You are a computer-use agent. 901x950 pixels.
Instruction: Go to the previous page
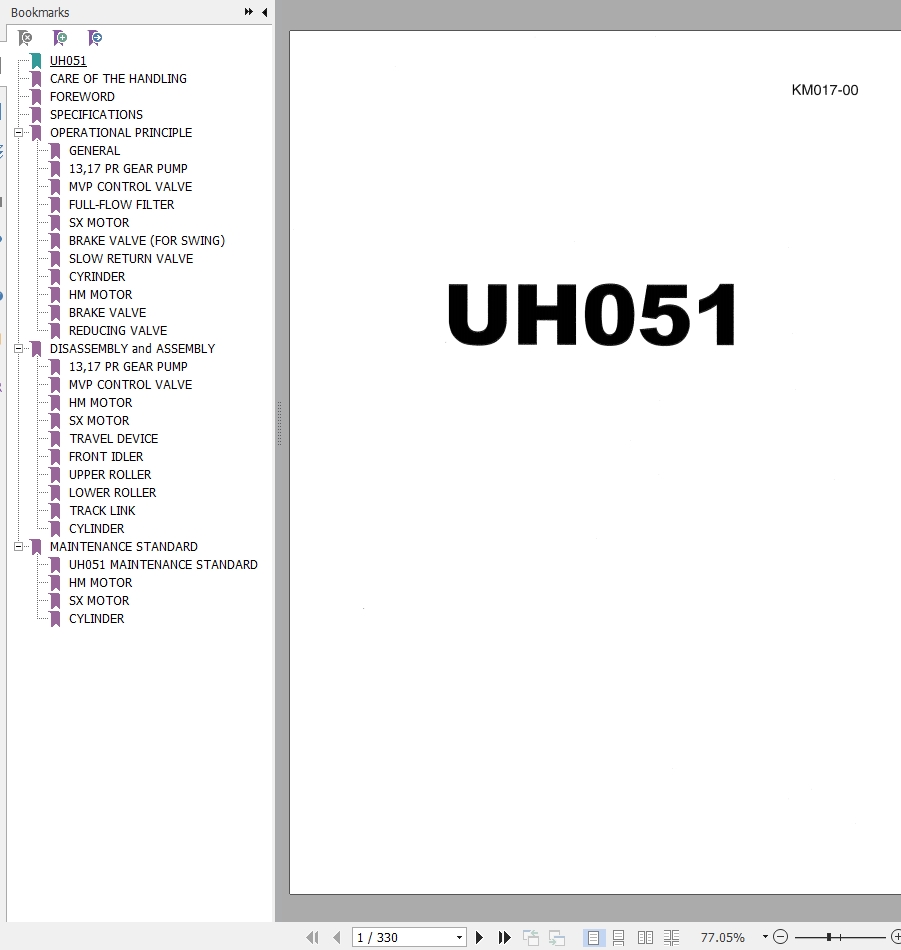[337, 937]
